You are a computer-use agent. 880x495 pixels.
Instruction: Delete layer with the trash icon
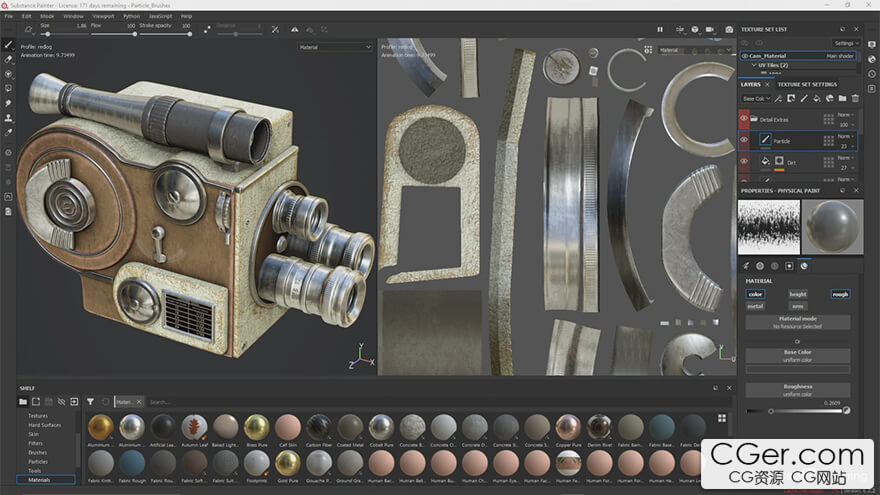pos(855,98)
